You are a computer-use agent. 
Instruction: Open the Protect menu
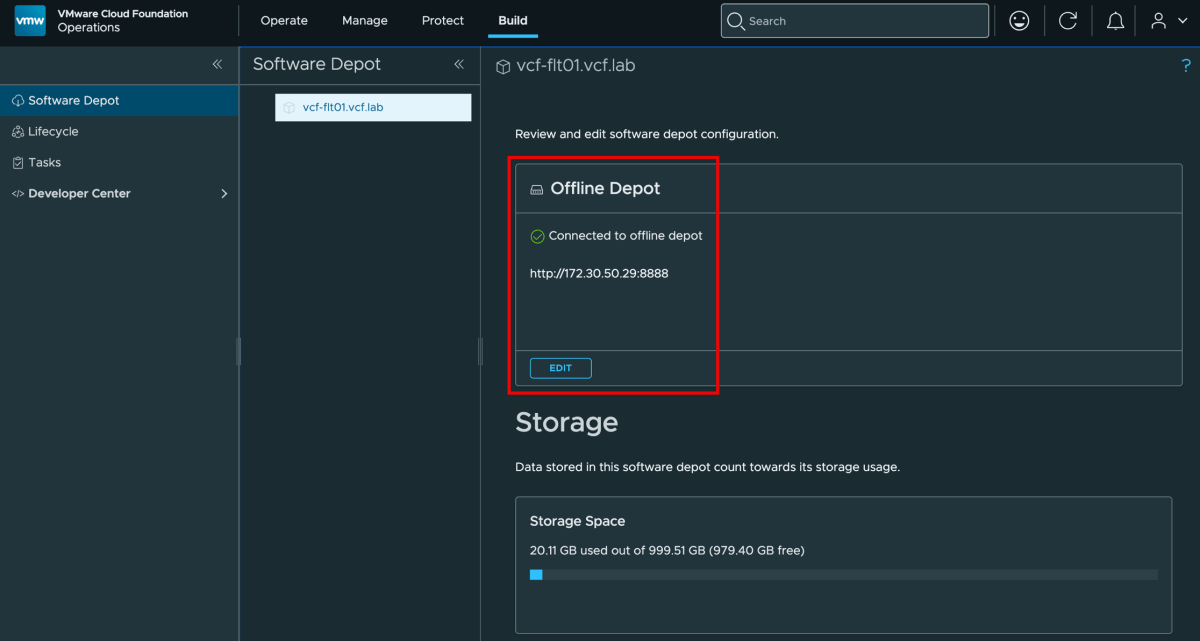point(443,21)
